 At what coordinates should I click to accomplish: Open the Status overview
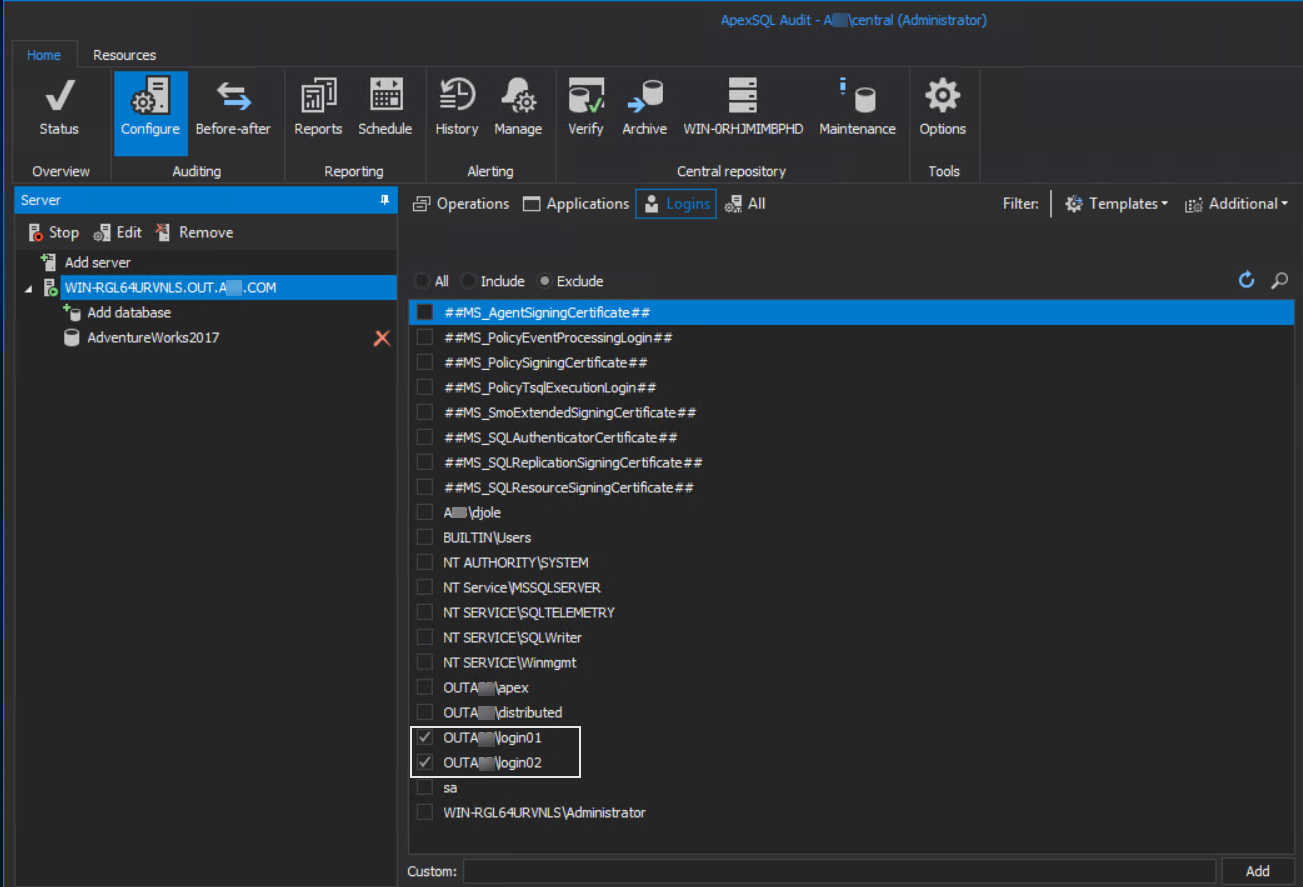coord(59,109)
